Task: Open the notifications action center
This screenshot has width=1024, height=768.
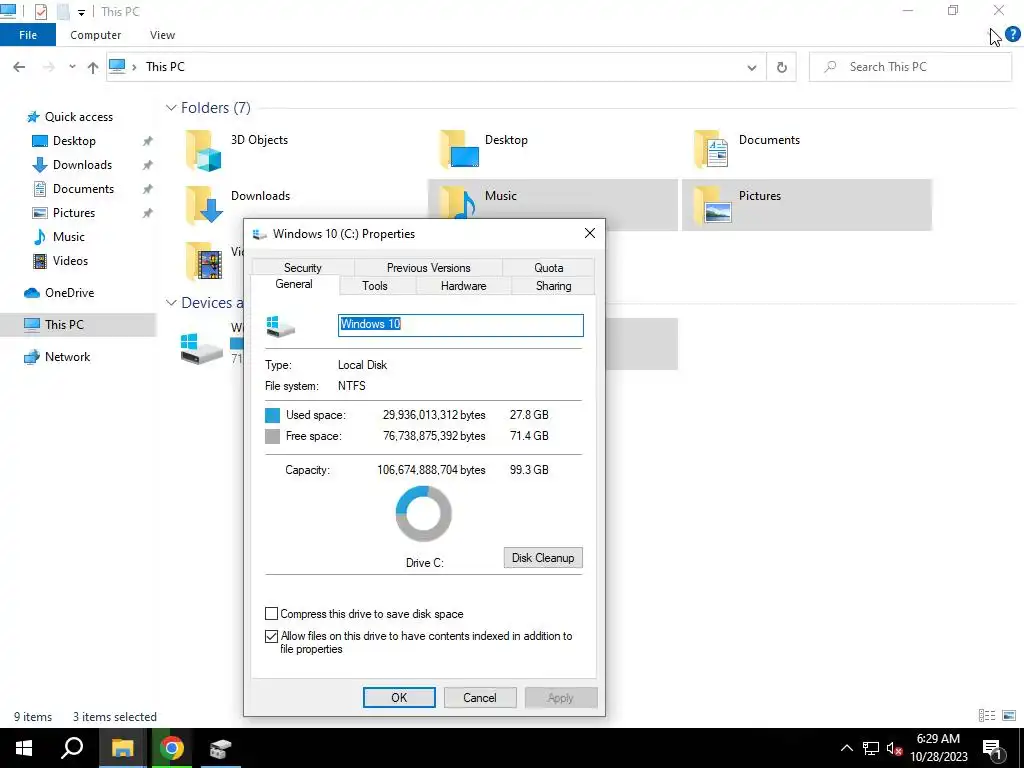Action: click(x=993, y=749)
